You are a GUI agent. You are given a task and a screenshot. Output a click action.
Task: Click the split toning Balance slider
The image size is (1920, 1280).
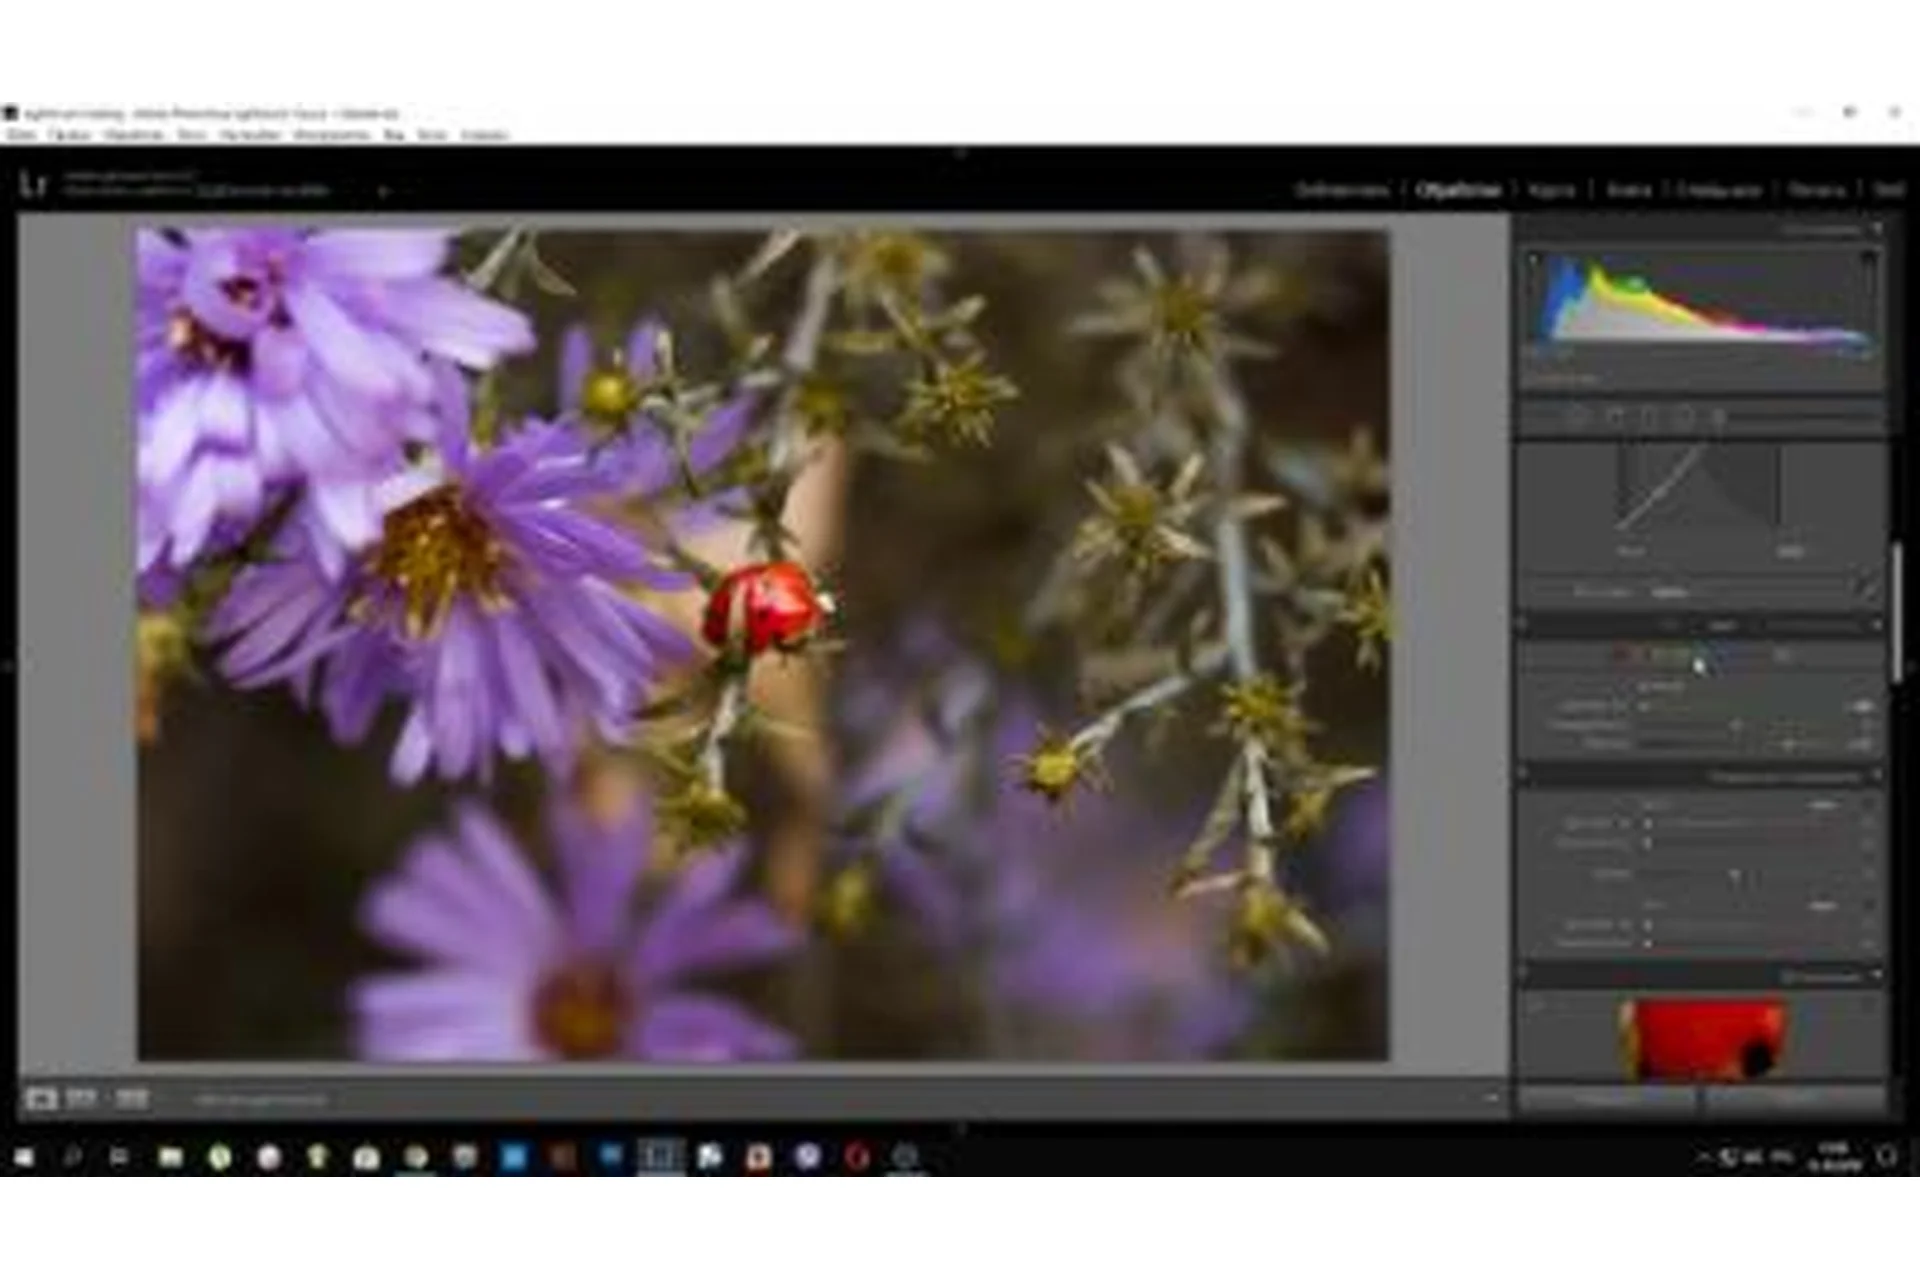point(1735,874)
